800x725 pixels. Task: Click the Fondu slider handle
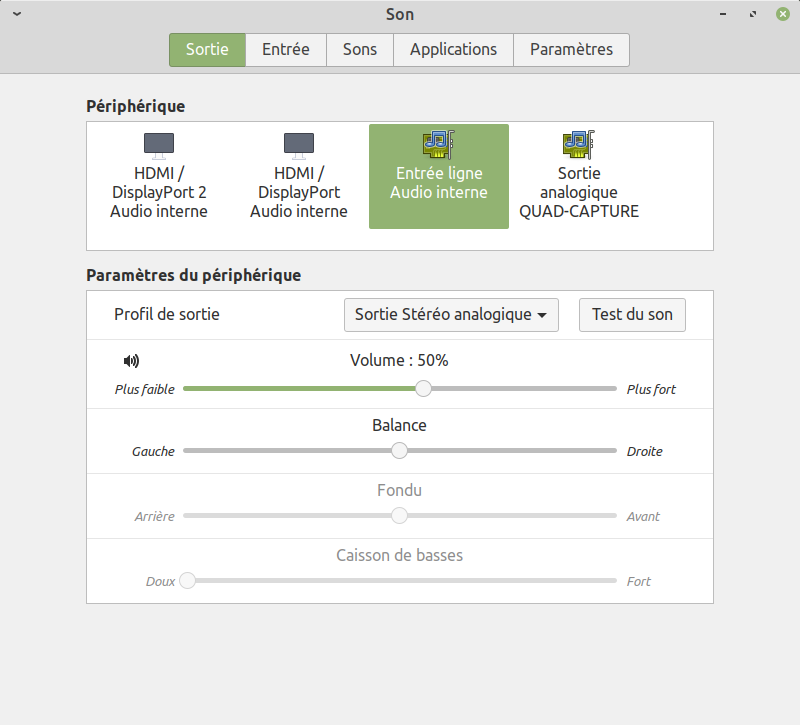[x=399, y=515]
